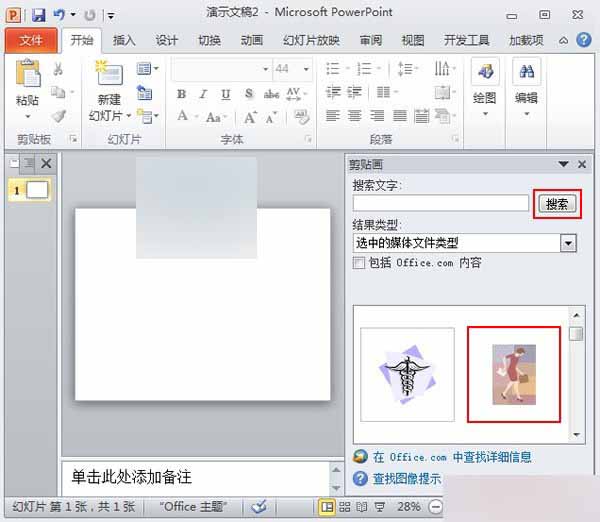Switch to the 设计 Design tab
Viewport: 600px width, 522px height.
[166, 40]
